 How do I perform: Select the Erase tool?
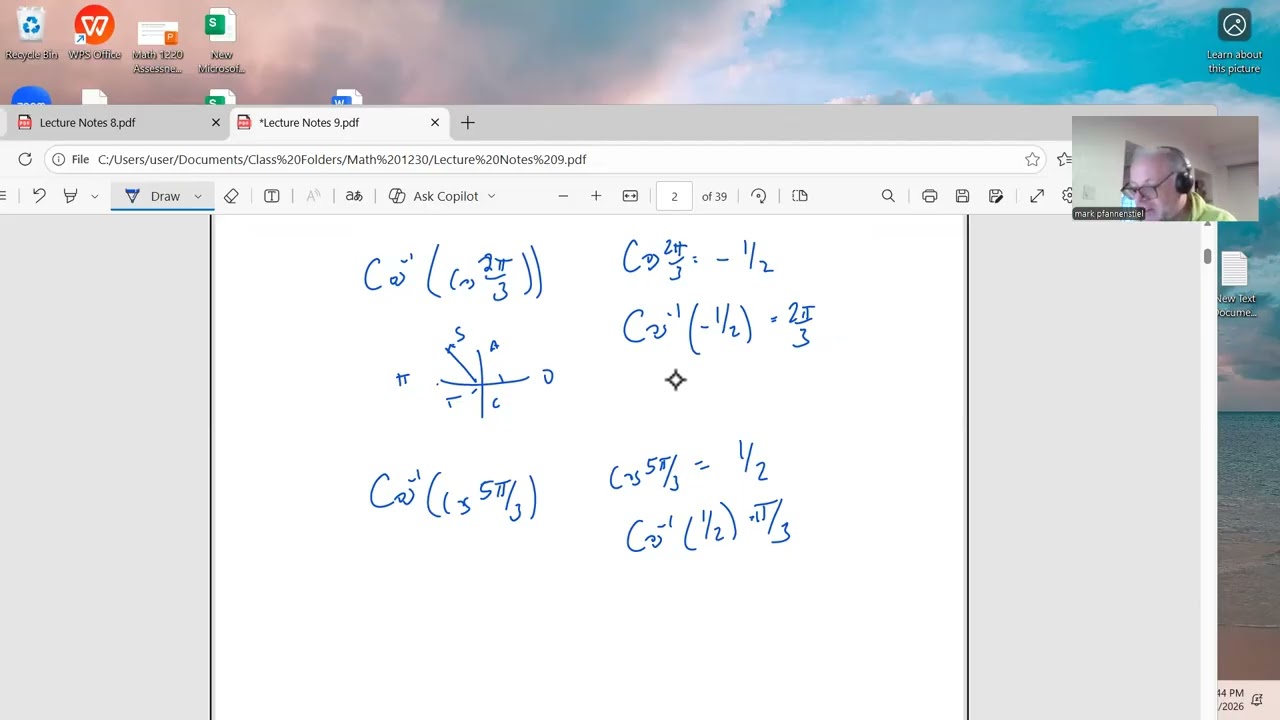tap(231, 196)
